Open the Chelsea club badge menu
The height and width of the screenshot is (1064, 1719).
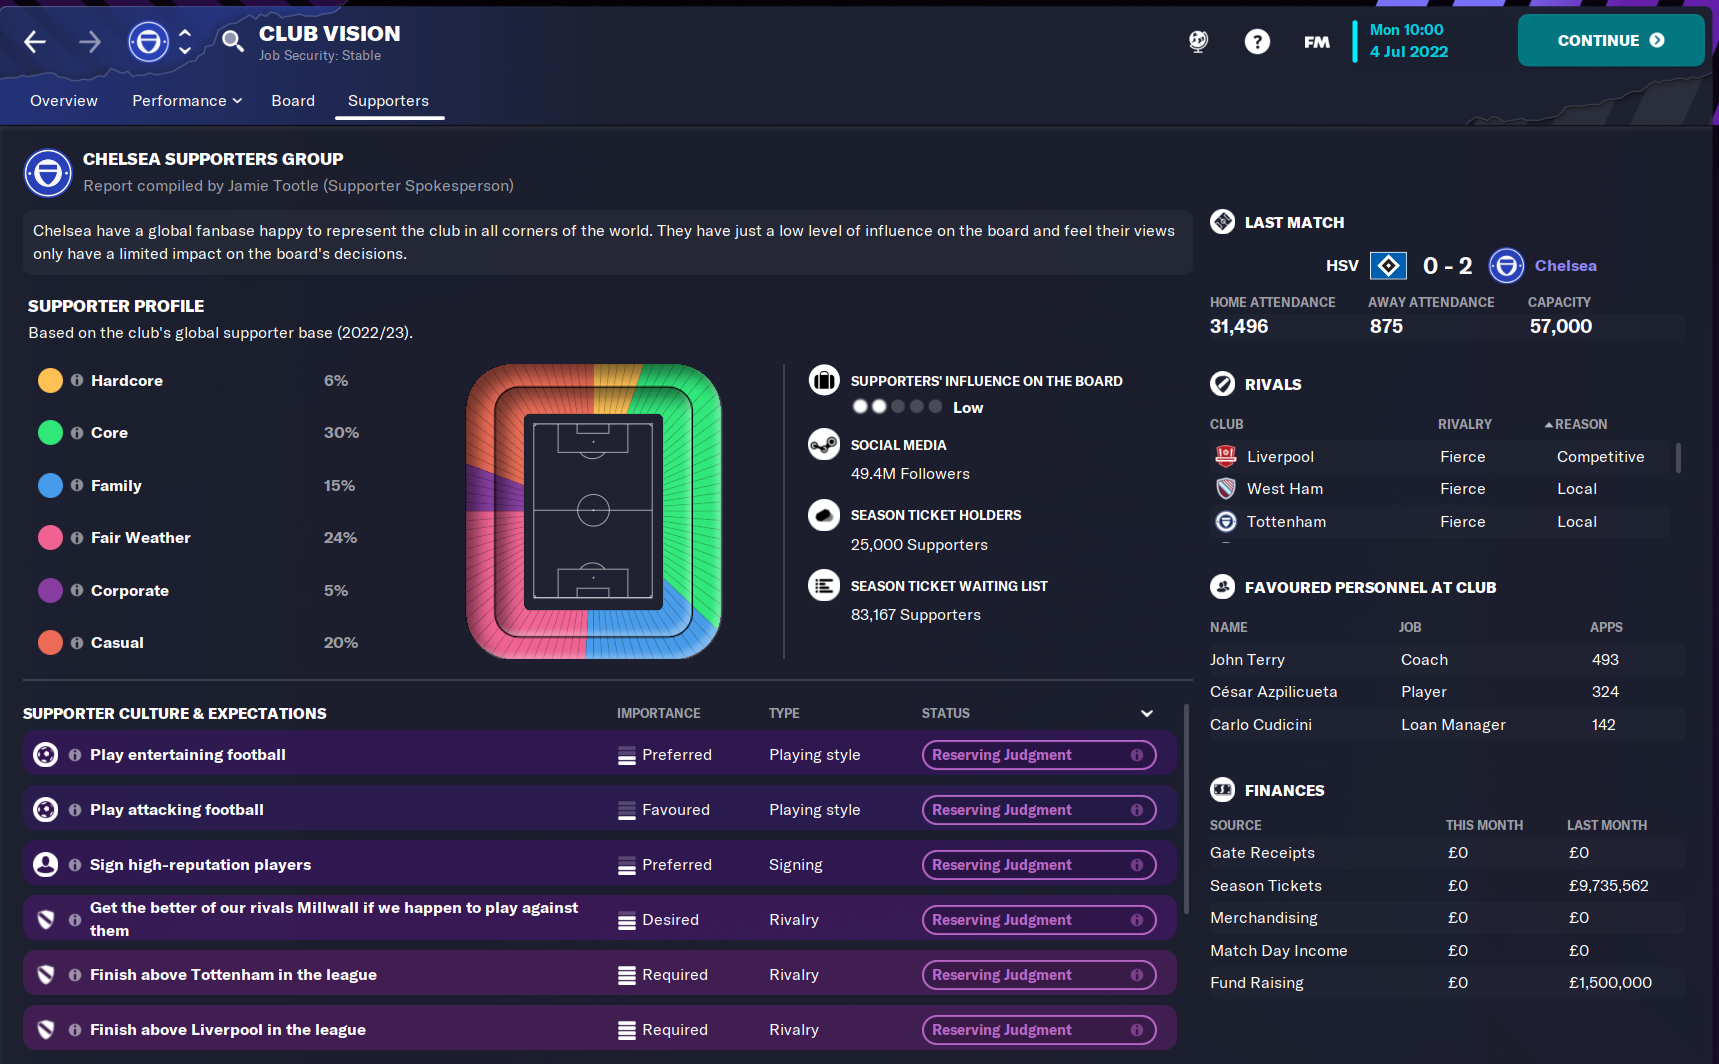click(148, 41)
